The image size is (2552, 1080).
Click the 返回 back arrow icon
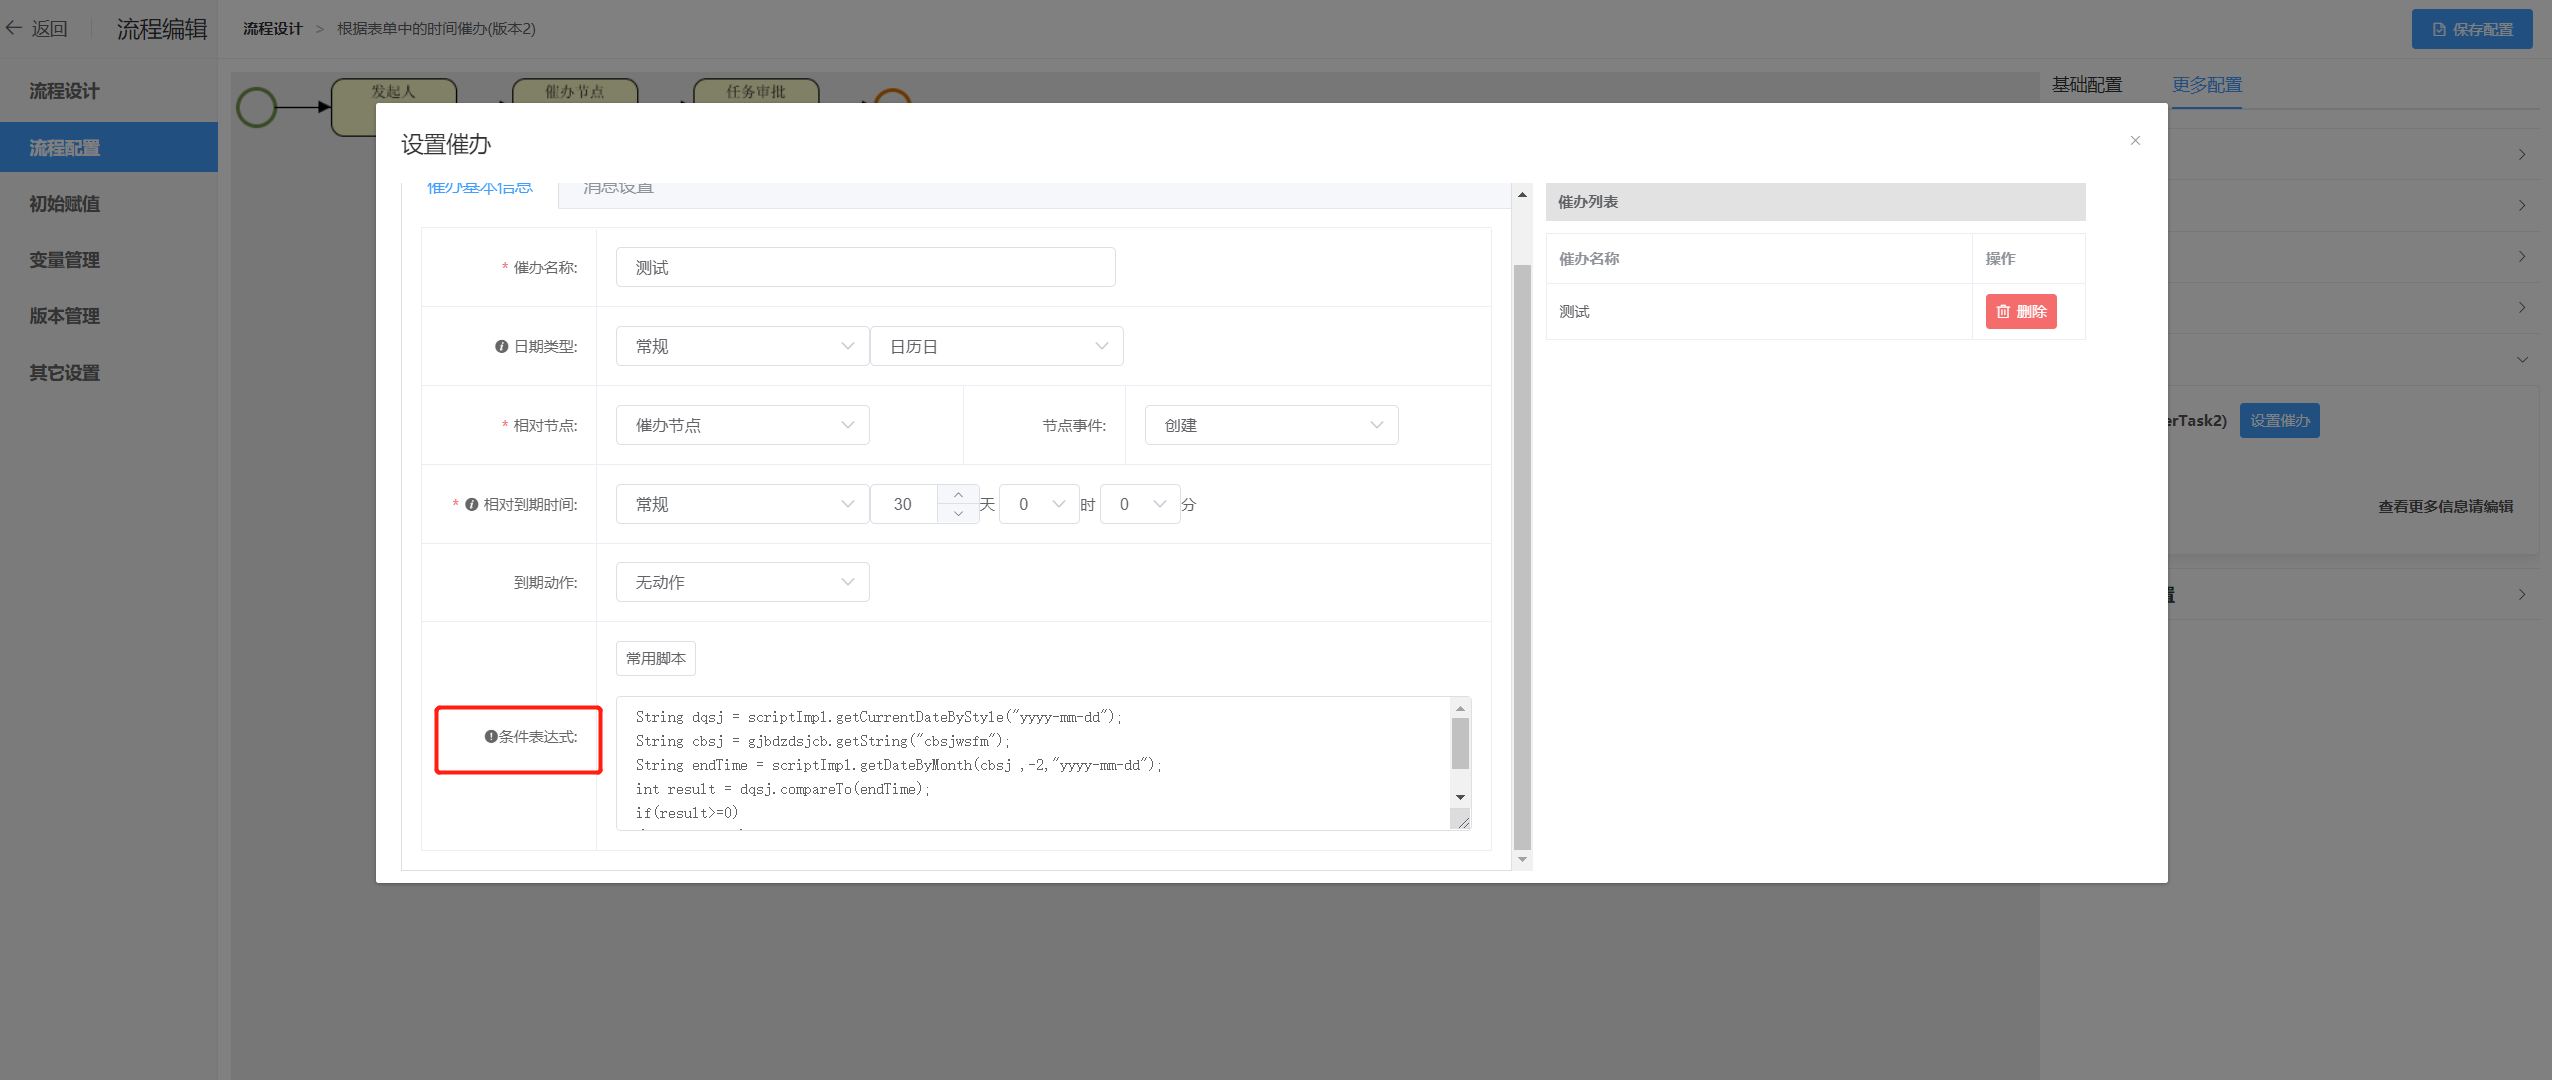tap(14, 28)
